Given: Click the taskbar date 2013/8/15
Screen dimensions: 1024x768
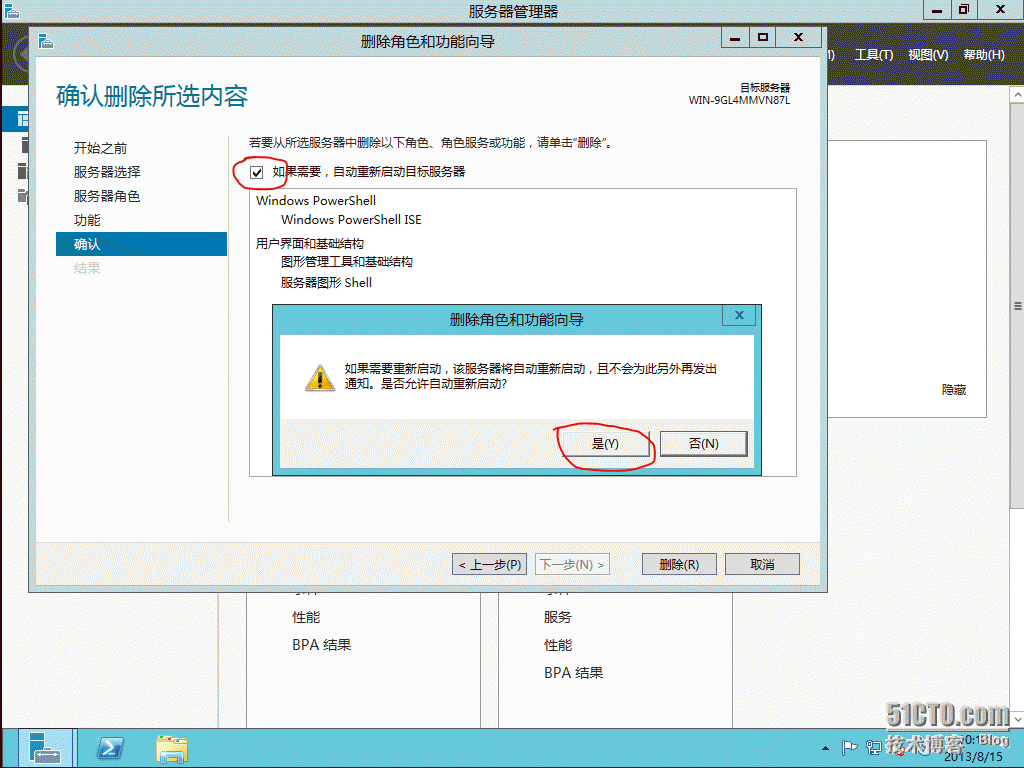Looking at the screenshot, I should pos(973,756).
